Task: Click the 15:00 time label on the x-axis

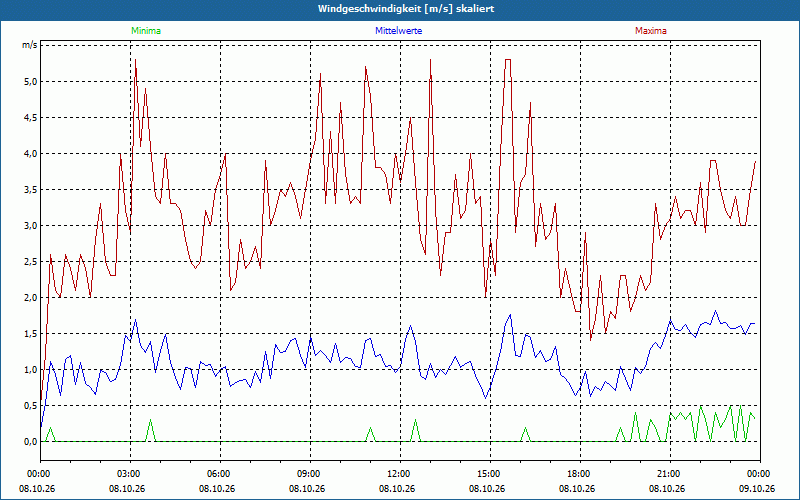Action: tap(490, 474)
